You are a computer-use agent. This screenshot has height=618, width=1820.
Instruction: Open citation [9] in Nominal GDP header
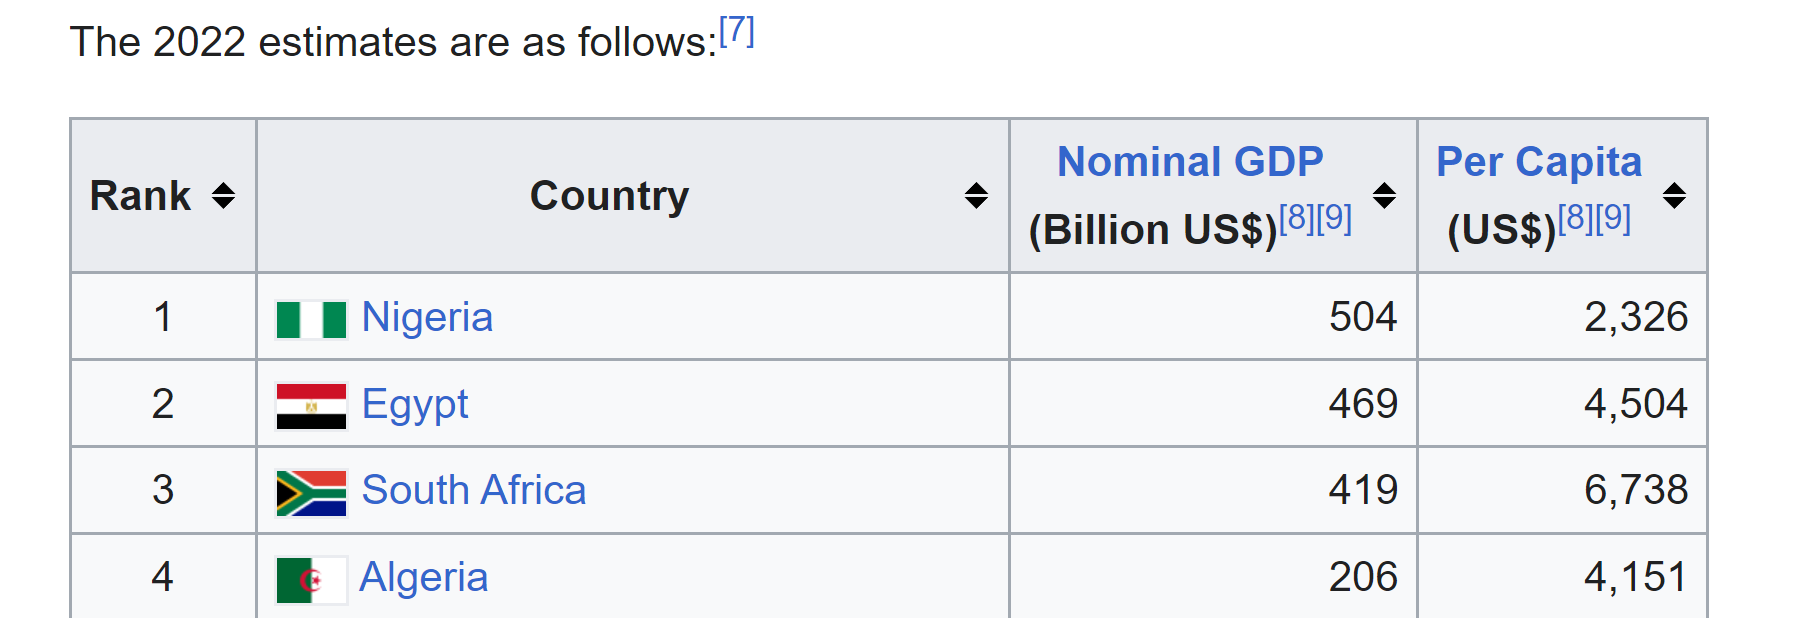tap(1334, 217)
